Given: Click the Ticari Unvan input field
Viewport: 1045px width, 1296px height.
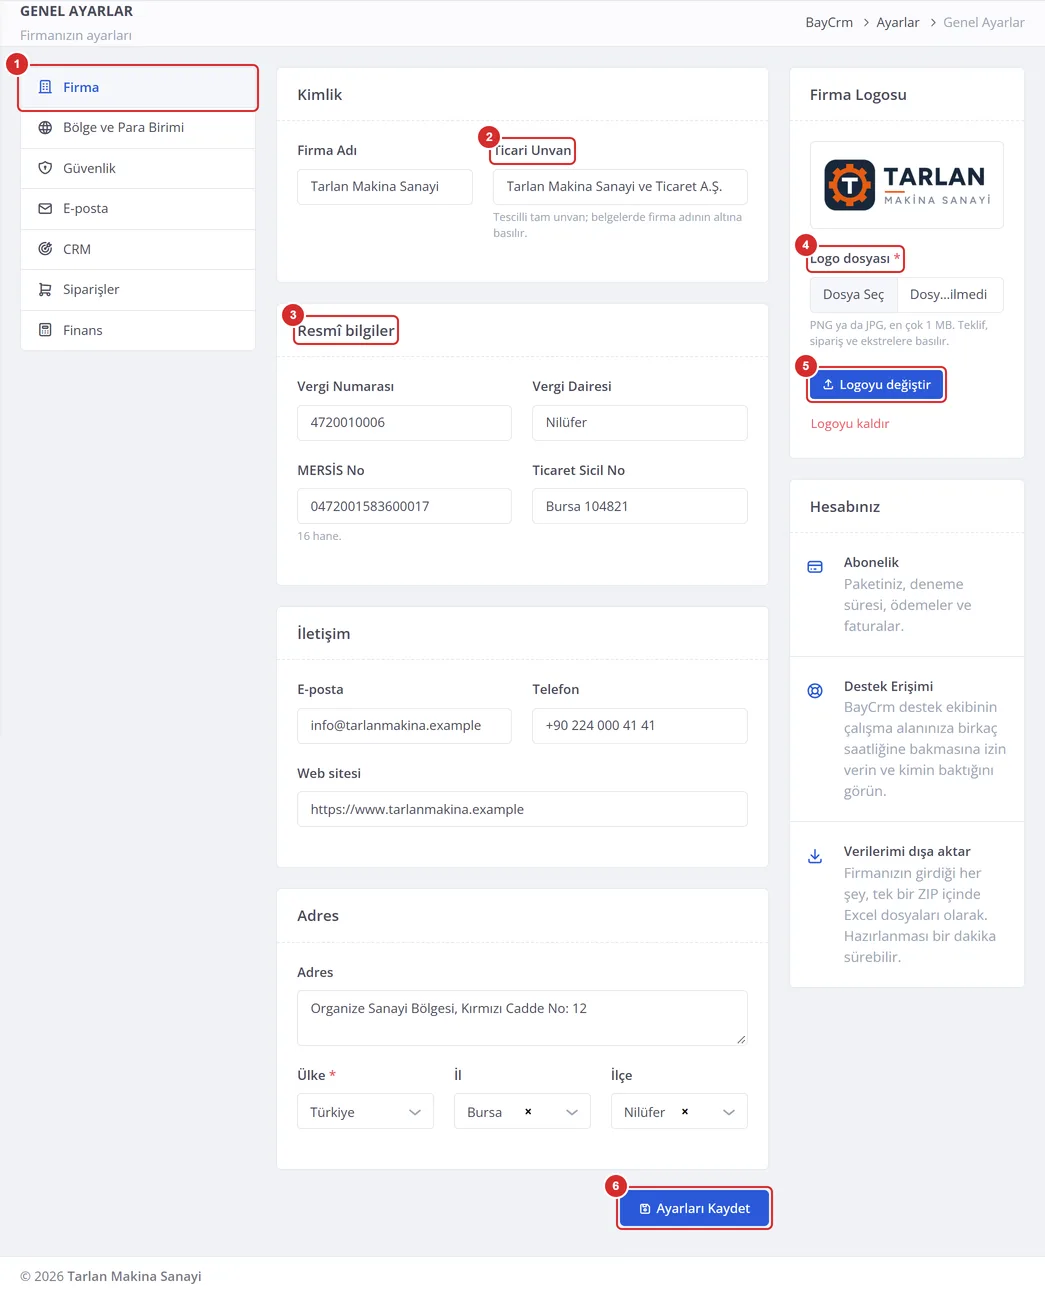Looking at the screenshot, I should pos(620,187).
